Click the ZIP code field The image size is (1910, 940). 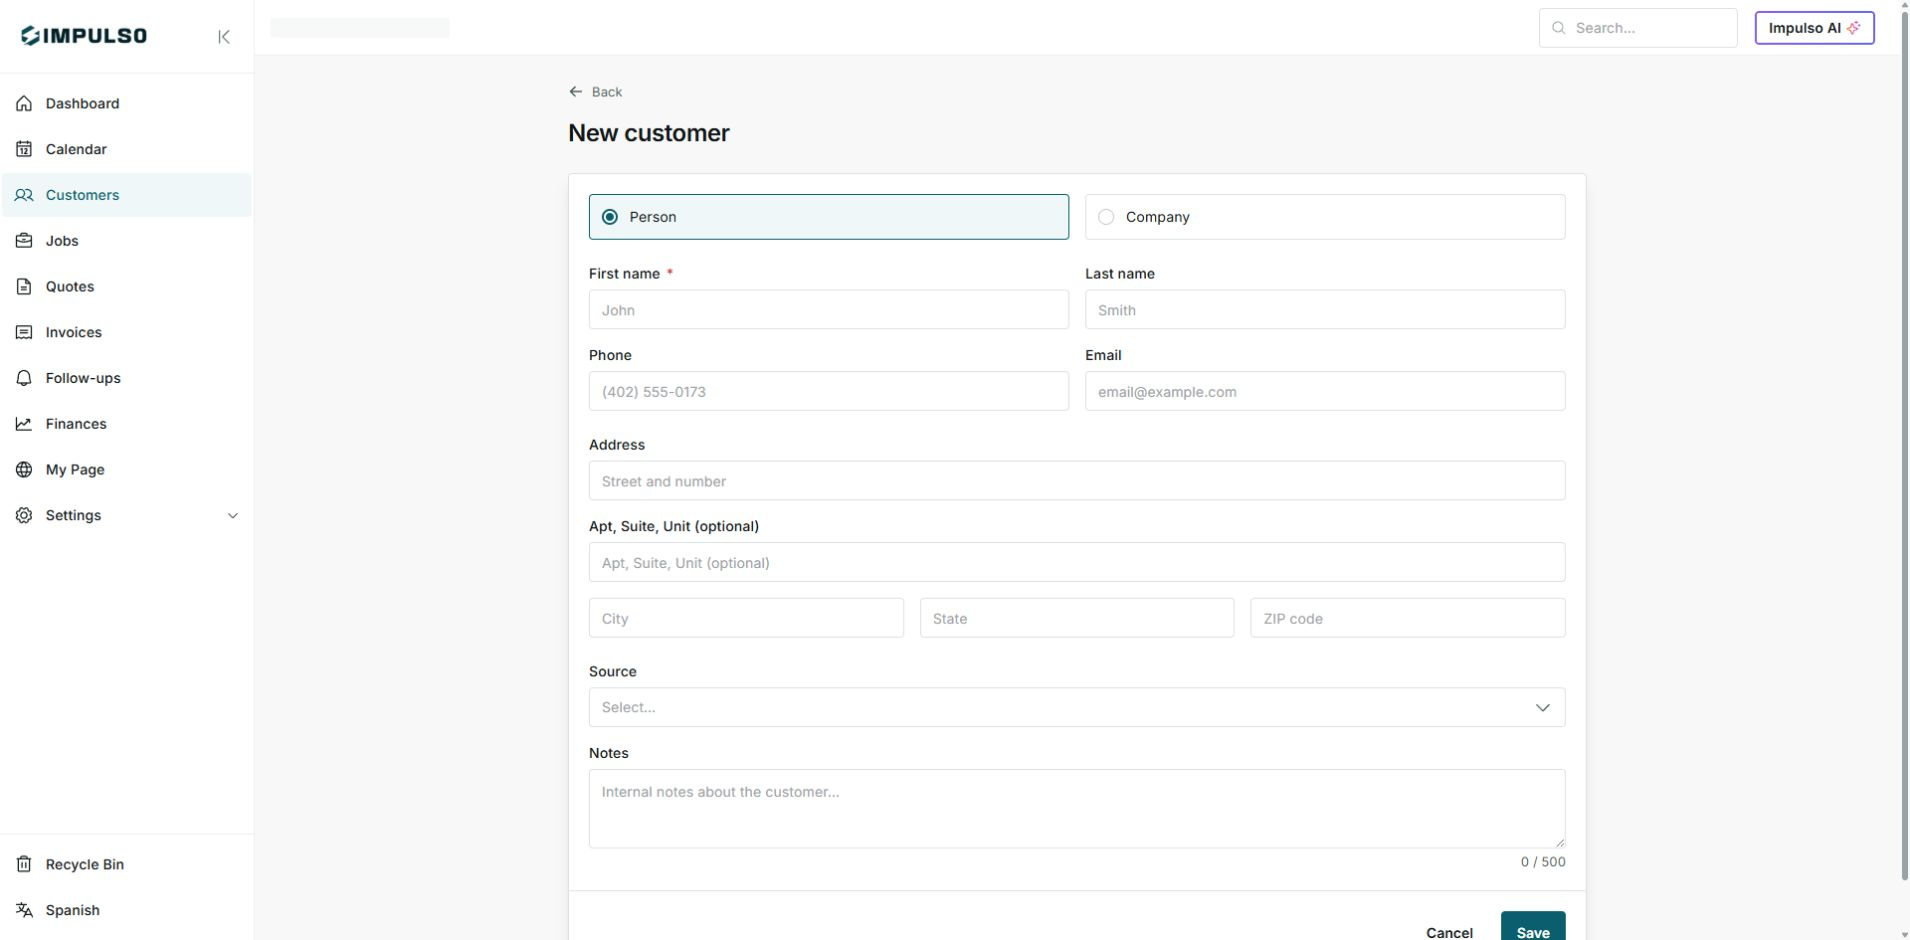[1408, 618]
